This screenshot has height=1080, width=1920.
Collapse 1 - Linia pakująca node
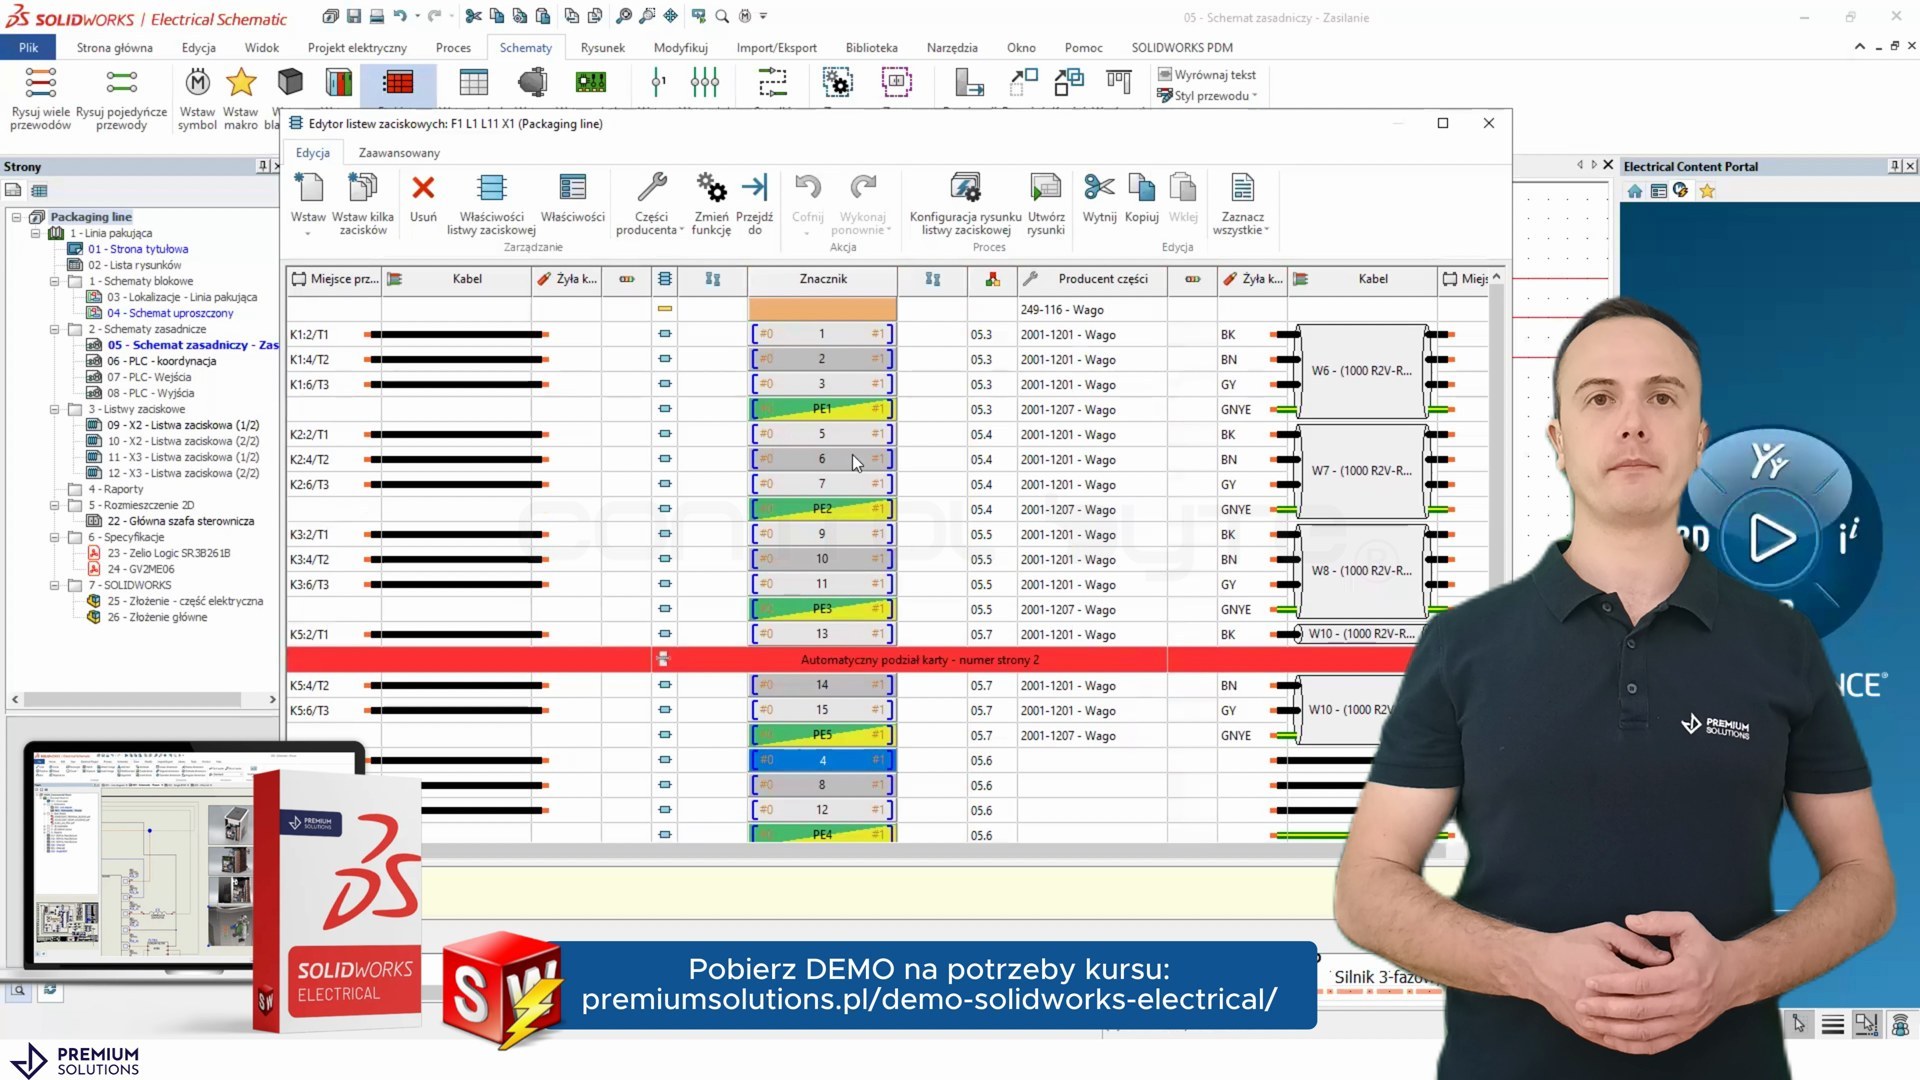click(36, 233)
